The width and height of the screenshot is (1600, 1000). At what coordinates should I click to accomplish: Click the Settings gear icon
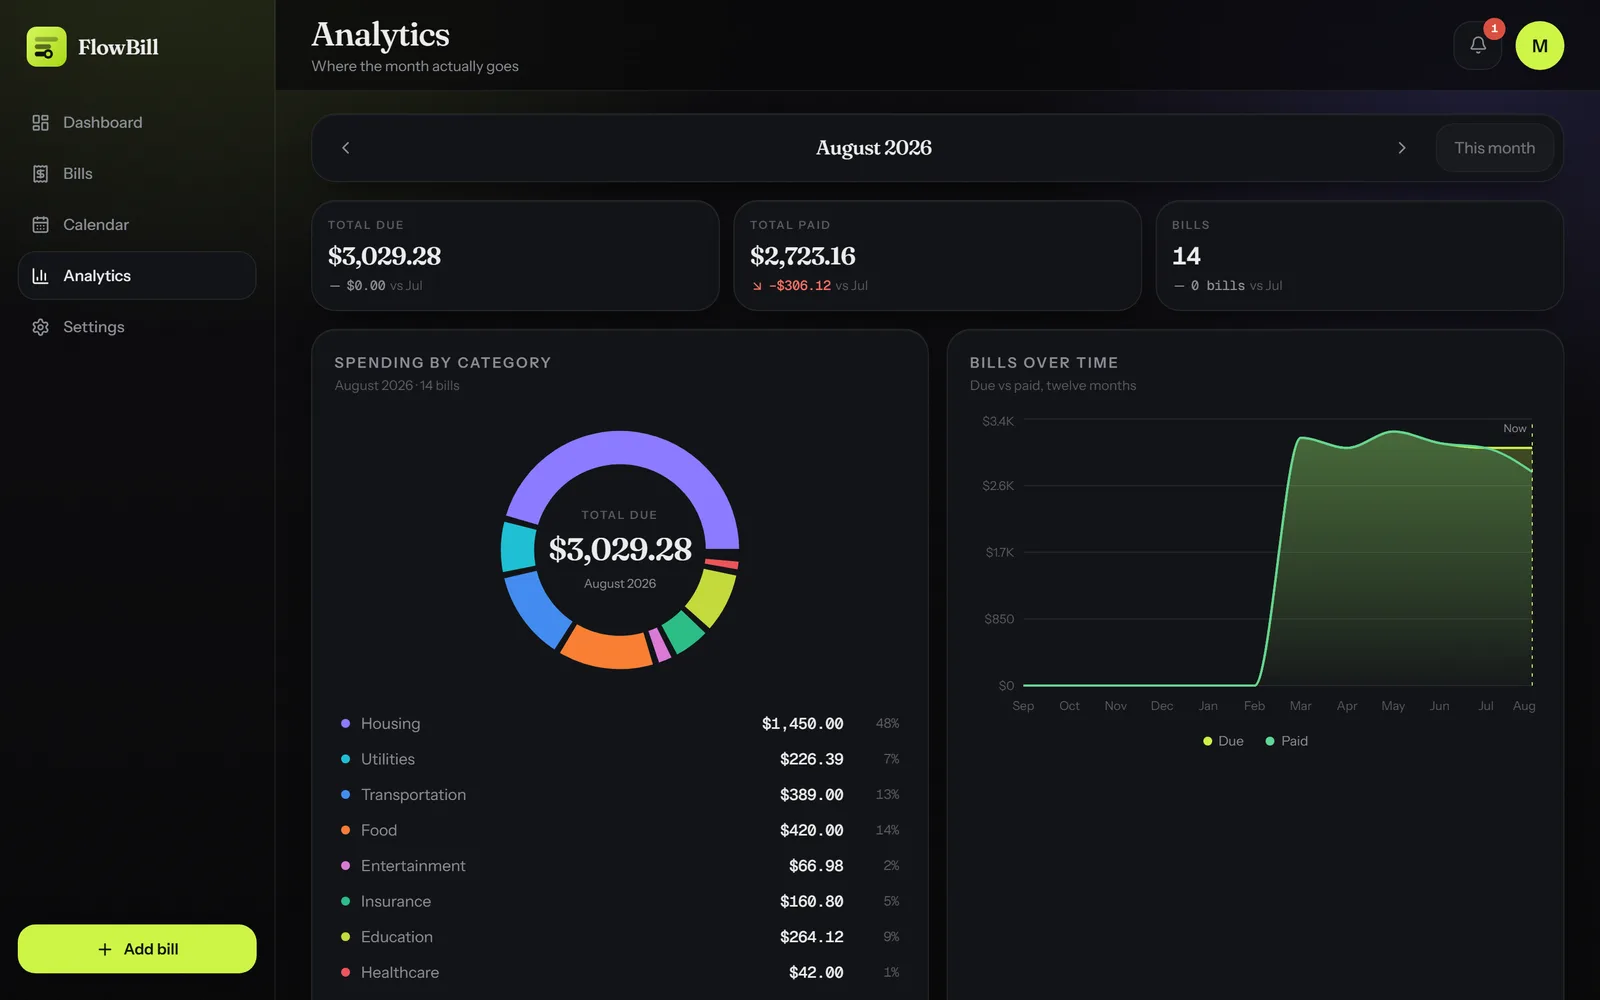40,327
